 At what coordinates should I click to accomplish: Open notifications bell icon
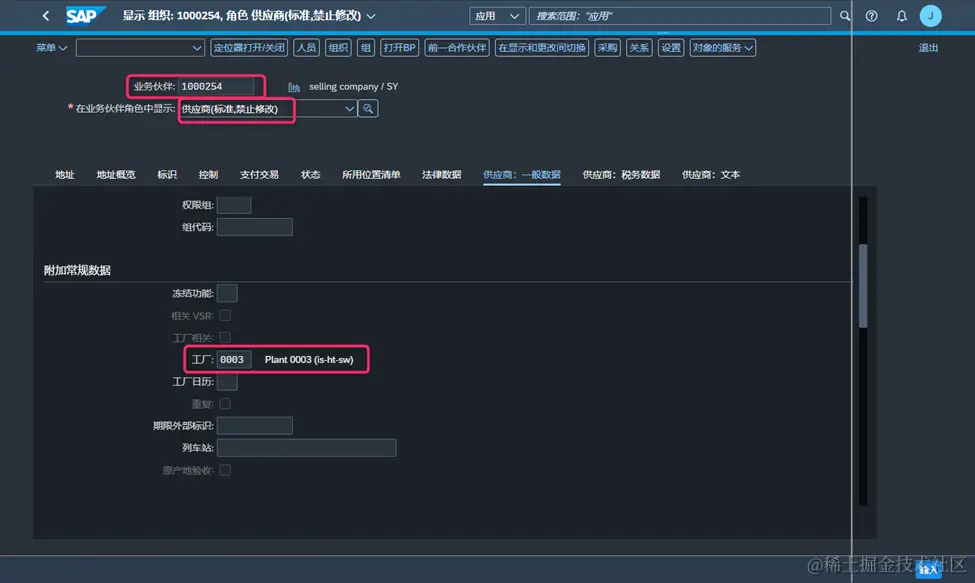point(901,16)
